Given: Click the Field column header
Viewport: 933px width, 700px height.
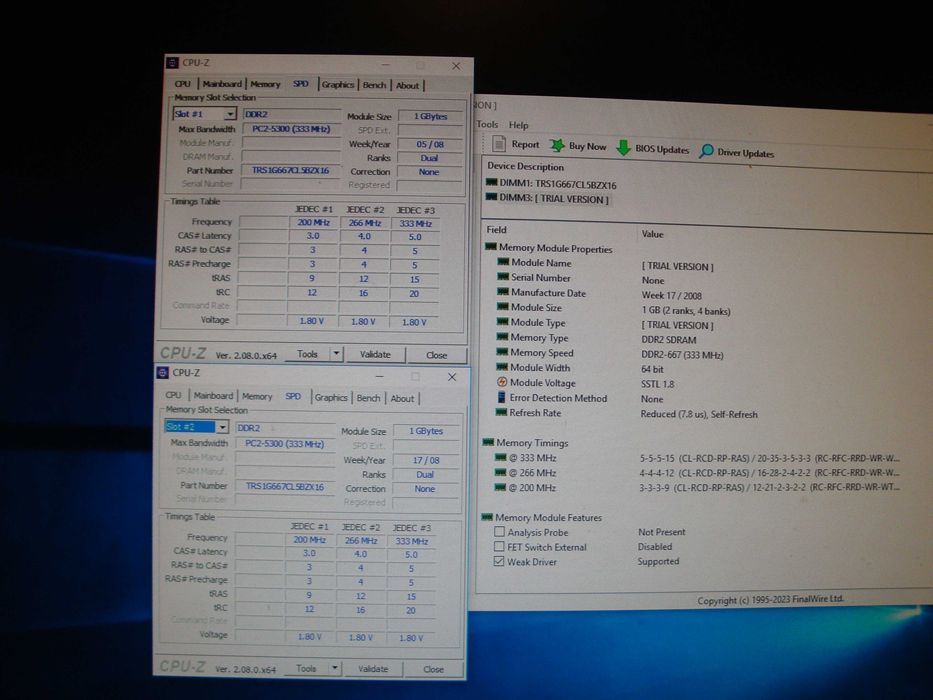Looking at the screenshot, I should [497, 230].
